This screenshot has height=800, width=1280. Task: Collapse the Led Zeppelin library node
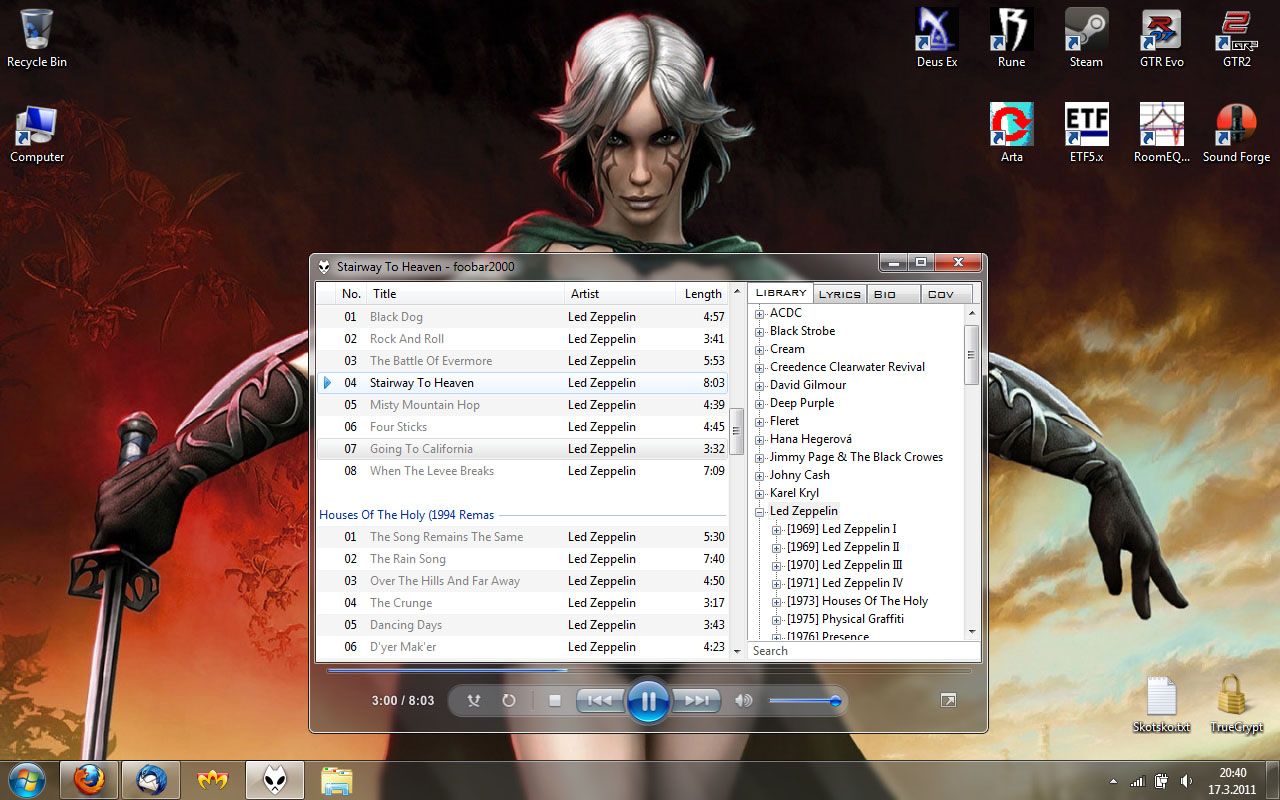760,512
